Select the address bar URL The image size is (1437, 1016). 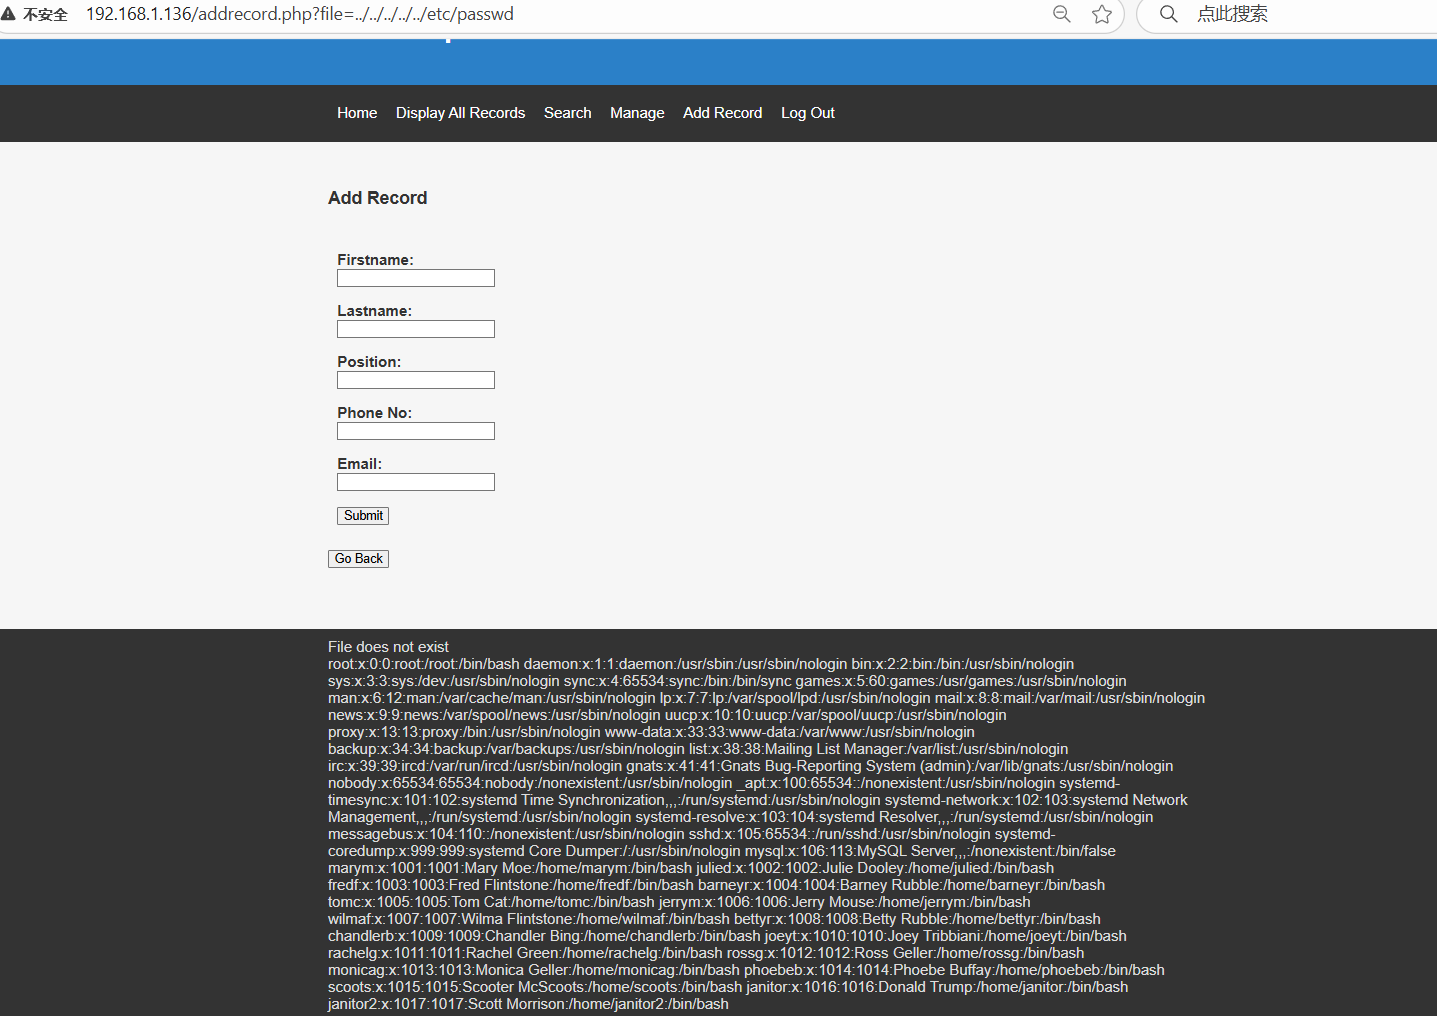[x=300, y=14]
